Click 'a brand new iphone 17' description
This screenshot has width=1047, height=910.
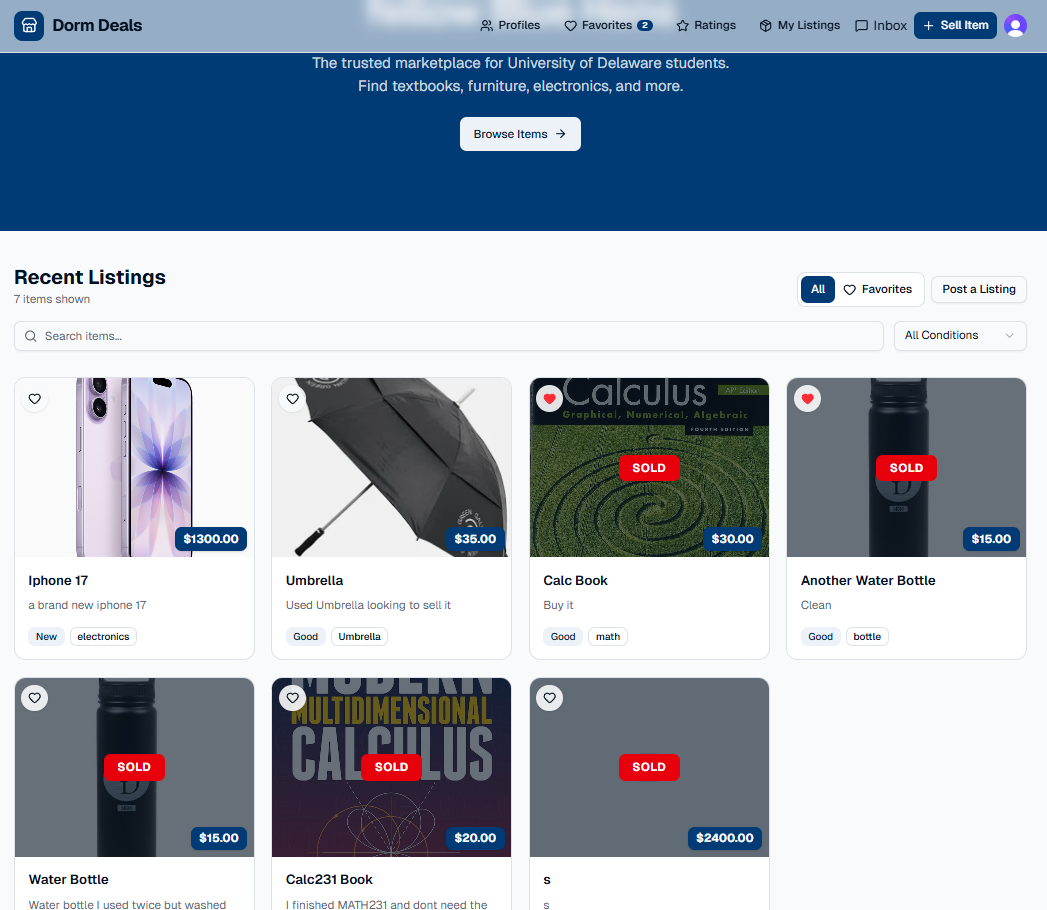coord(87,605)
